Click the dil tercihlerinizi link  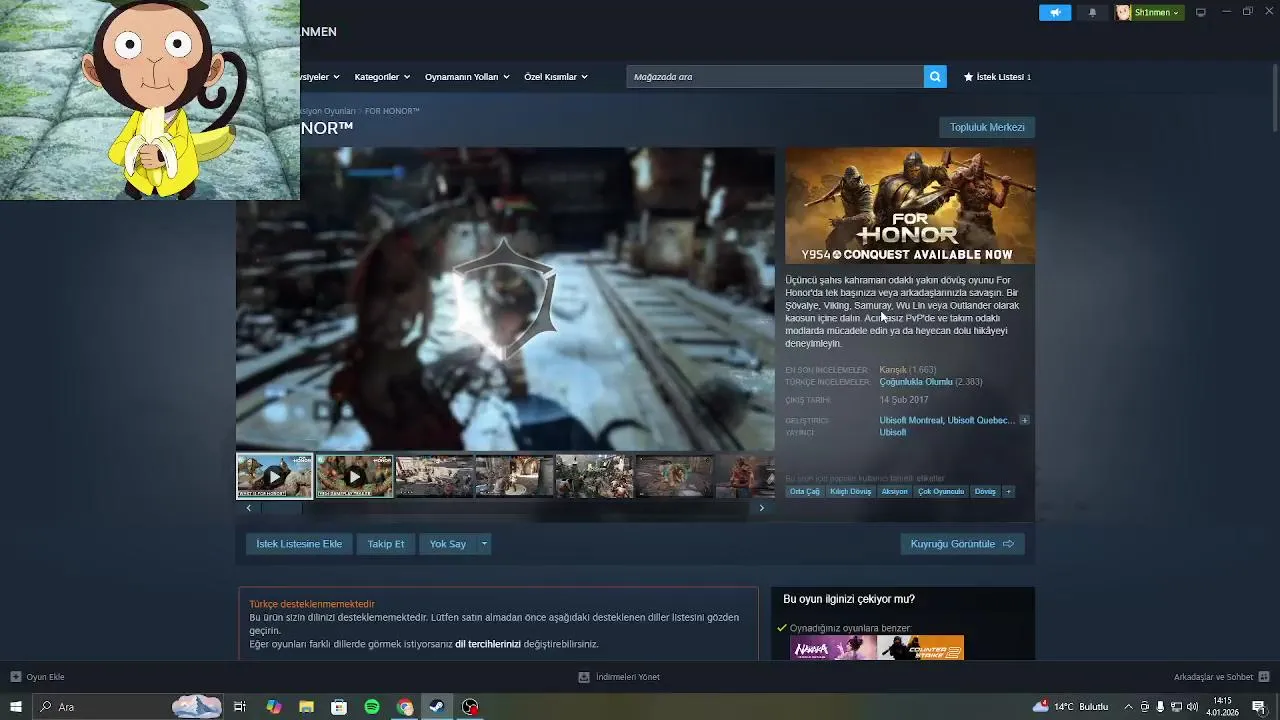(488, 644)
